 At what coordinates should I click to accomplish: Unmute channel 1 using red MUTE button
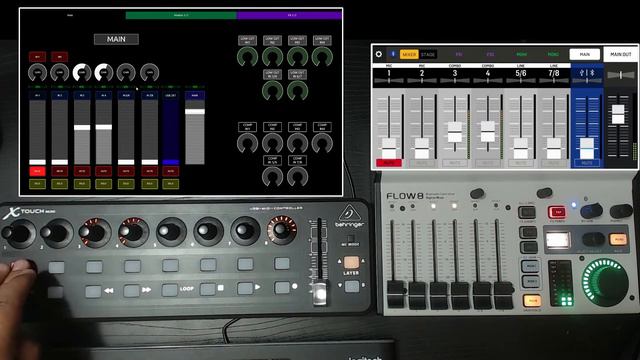click(x=389, y=163)
